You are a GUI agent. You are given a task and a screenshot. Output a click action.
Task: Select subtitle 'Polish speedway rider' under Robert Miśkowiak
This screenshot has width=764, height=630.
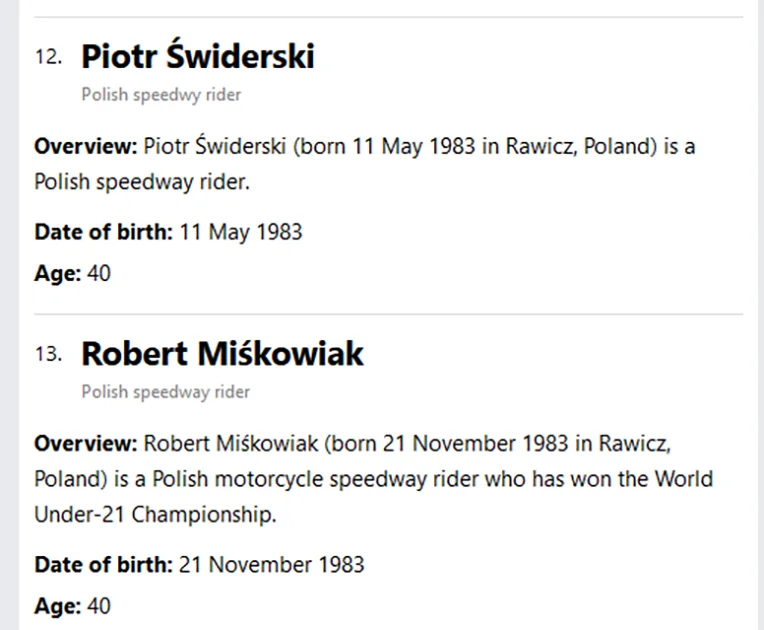(x=166, y=392)
